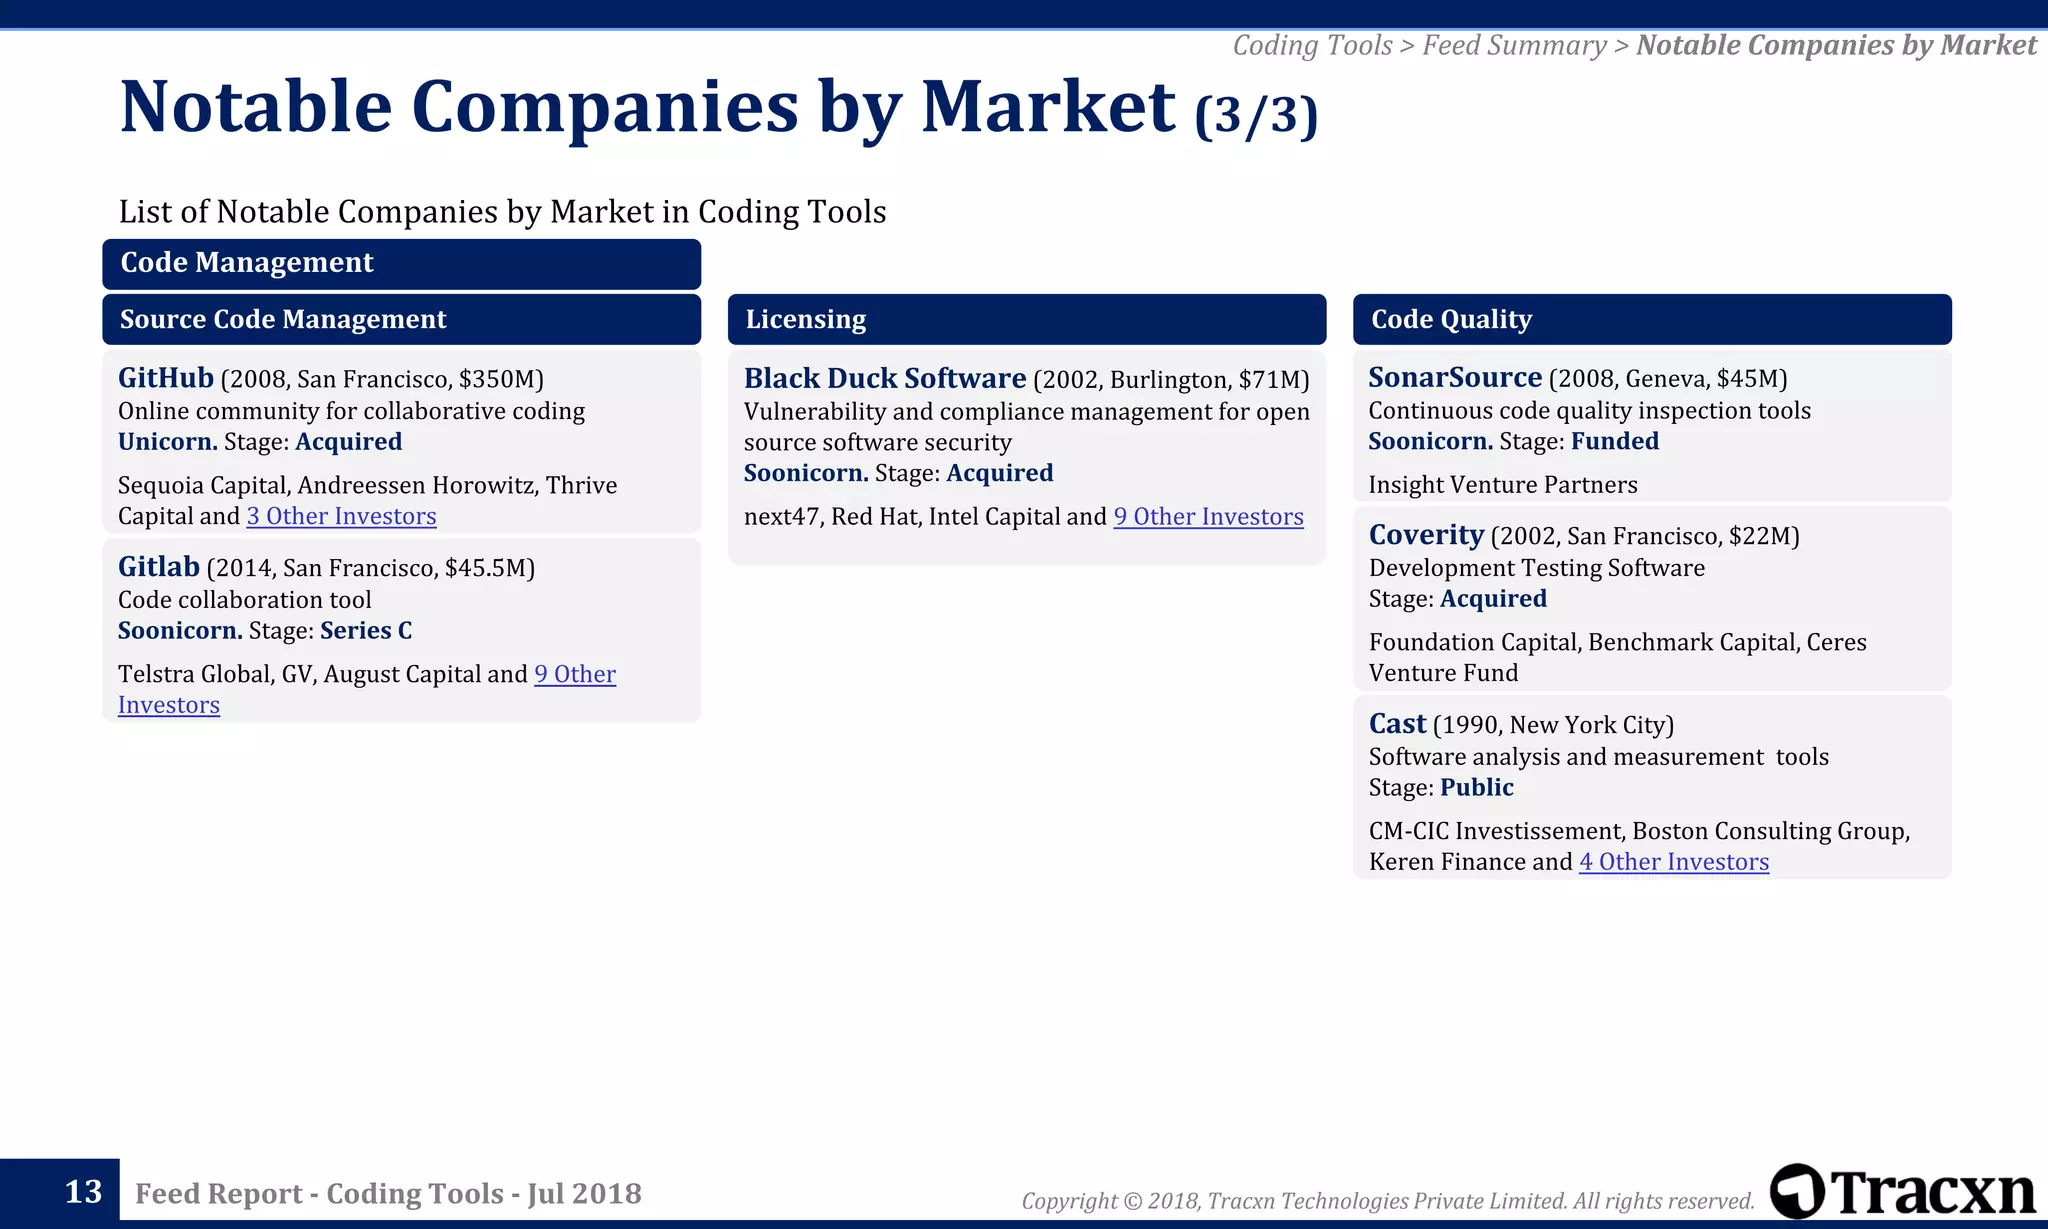The image size is (2048, 1229).
Task: Open GitHub's '3 Other Investors' link
Action: (x=342, y=516)
